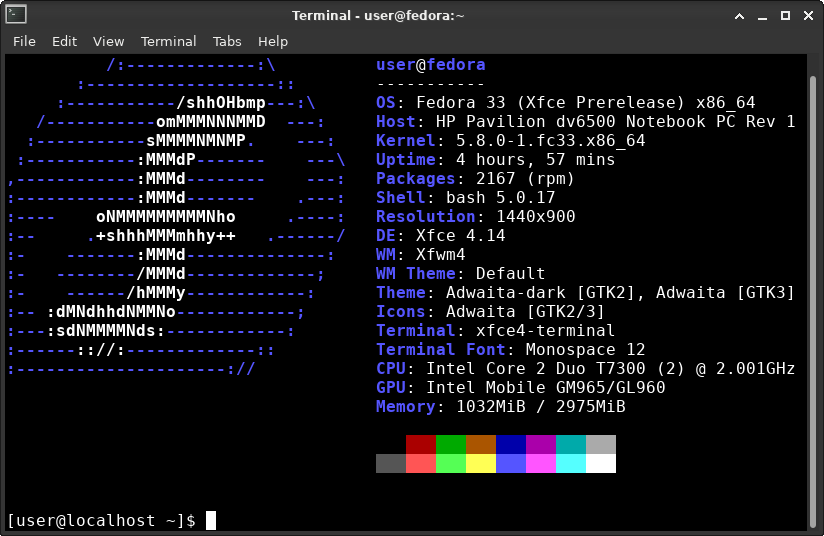Screen dimensions: 824x536
Task: Click the terminal icon in title bar
Action: point(16,15)
